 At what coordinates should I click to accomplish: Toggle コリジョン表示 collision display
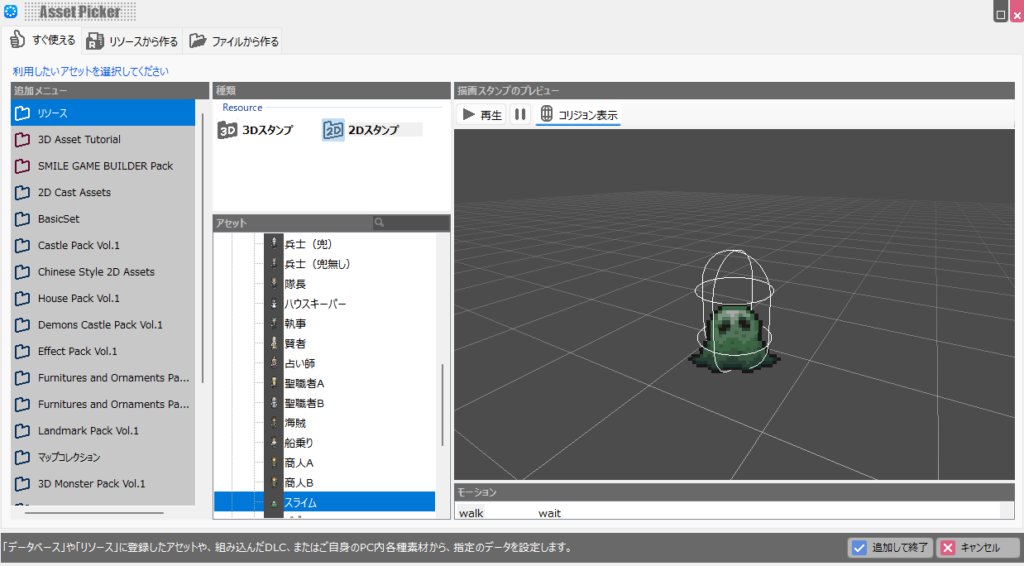pos(578,115)
